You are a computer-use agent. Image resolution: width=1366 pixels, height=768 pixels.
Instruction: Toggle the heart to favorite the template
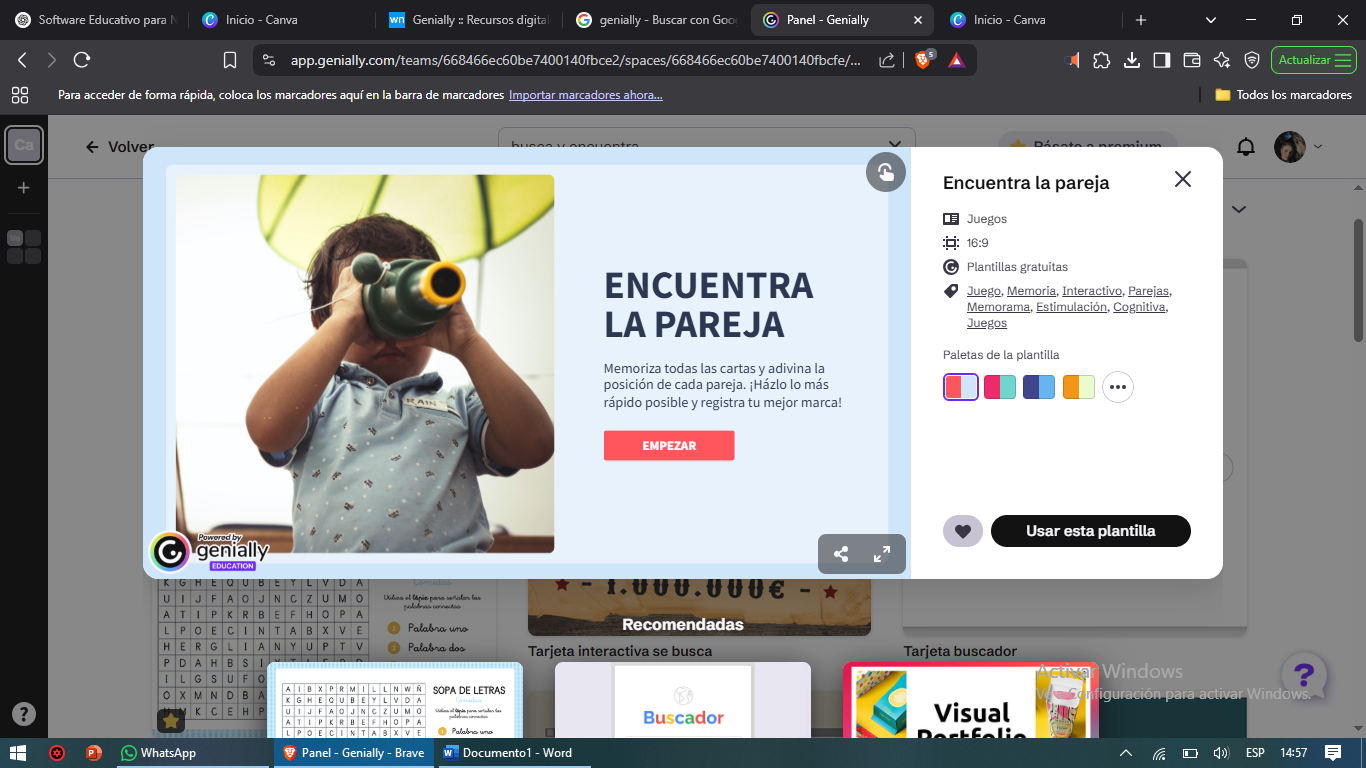point(962,531)
